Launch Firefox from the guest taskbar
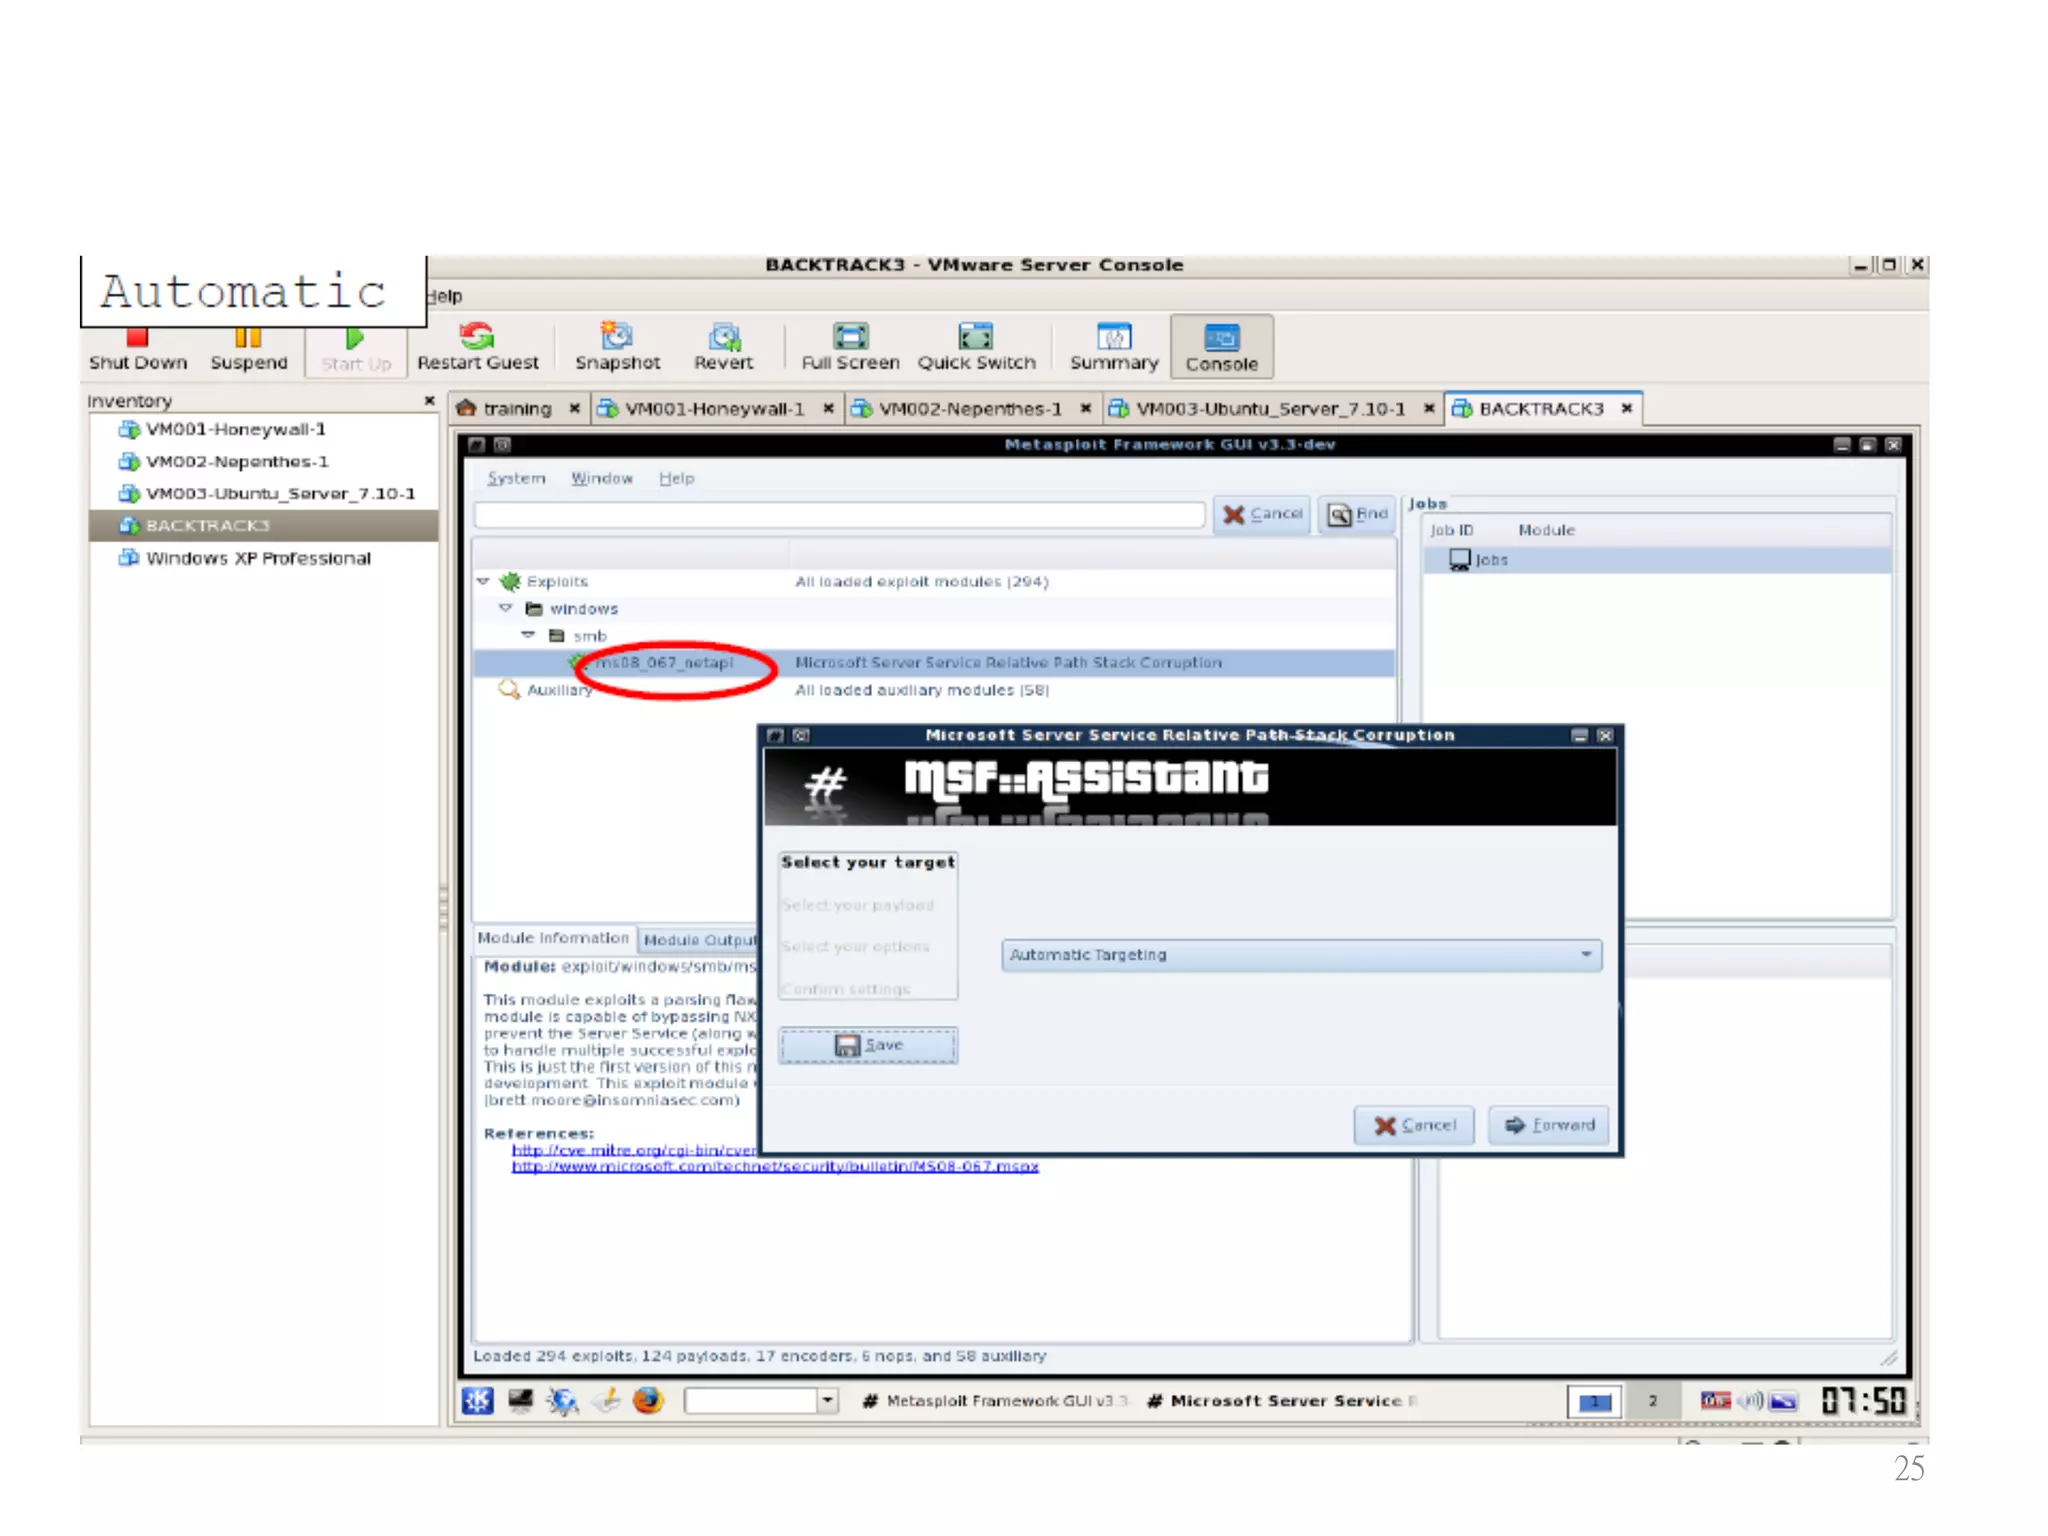Image resolution: width=2048 pixels, height=1536 pixels. coord(648,1400)
